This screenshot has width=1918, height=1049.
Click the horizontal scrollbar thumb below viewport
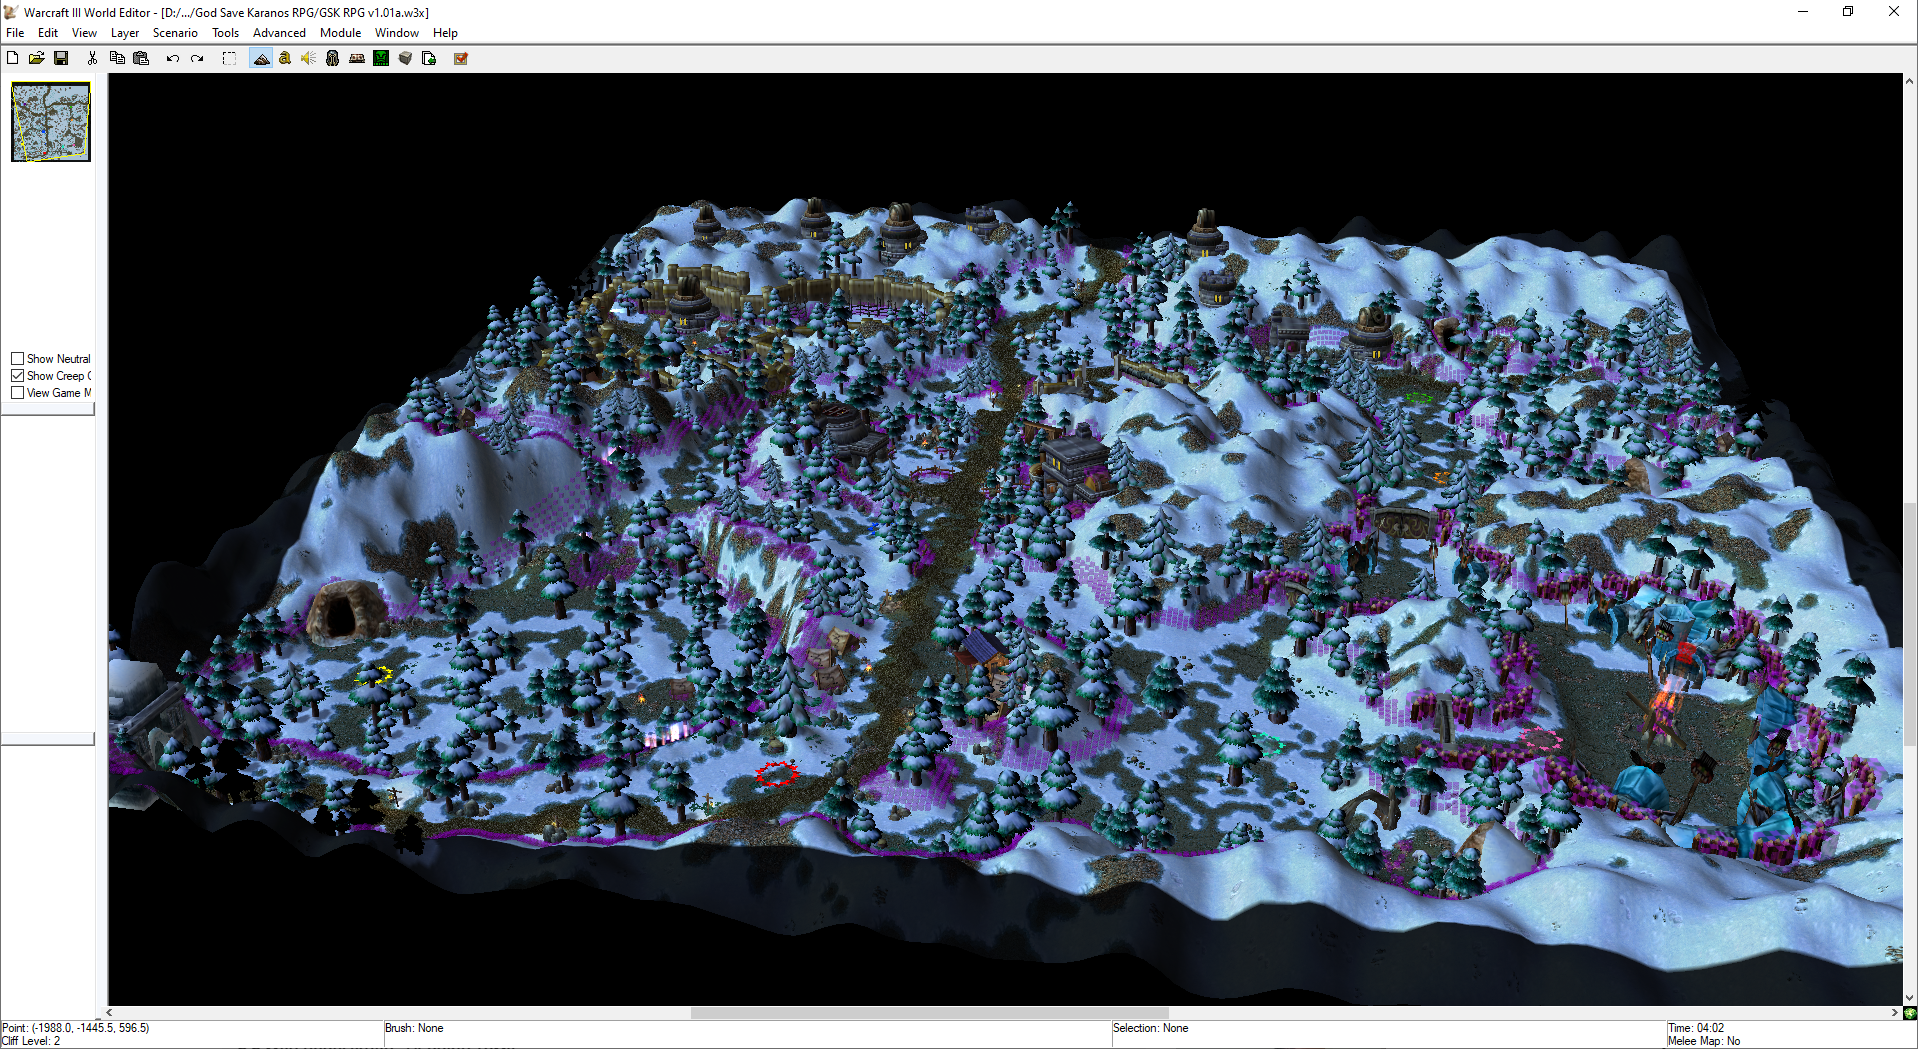929,1013
